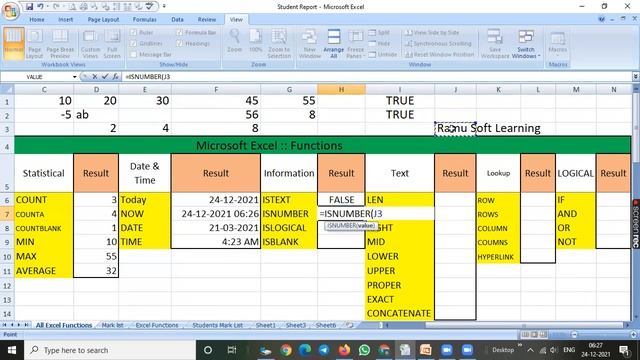This screenshot has width=640, height=360.
Task: Select cell containing HYPERLINK
Action: (x=498, y=257)
